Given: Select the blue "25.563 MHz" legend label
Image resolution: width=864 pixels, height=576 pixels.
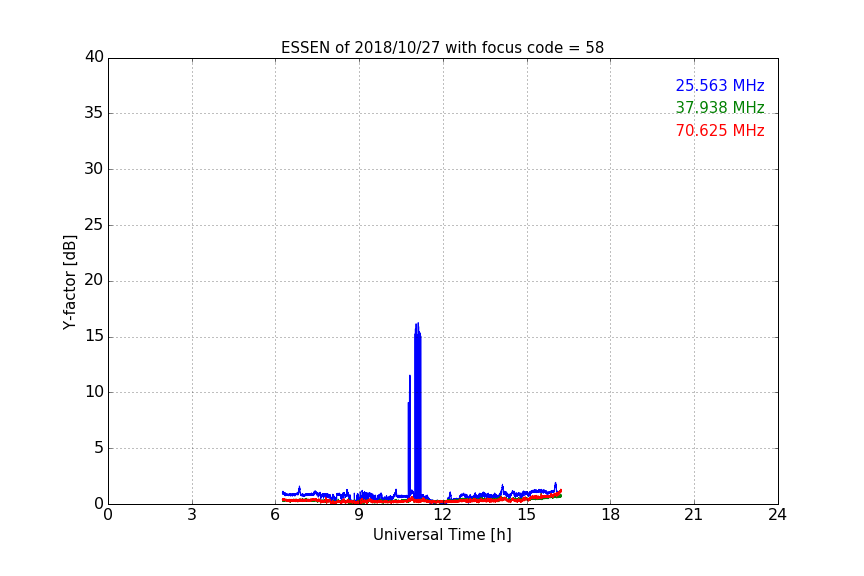Looking at the screenshot, I should [x=720, y=85].
